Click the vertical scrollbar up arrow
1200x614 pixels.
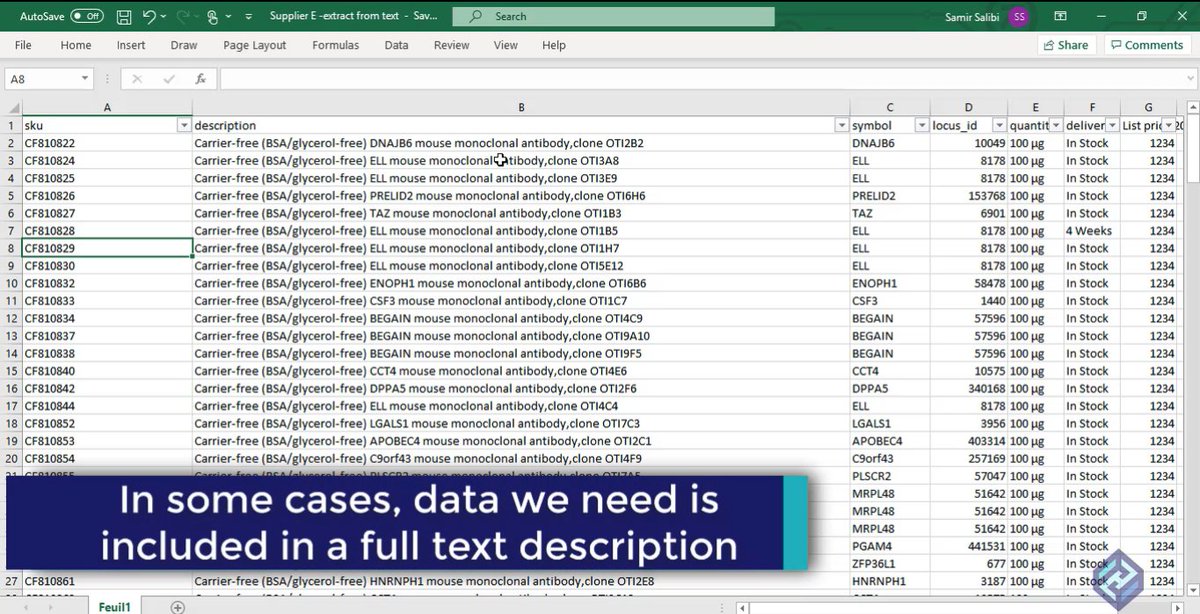1192,107
